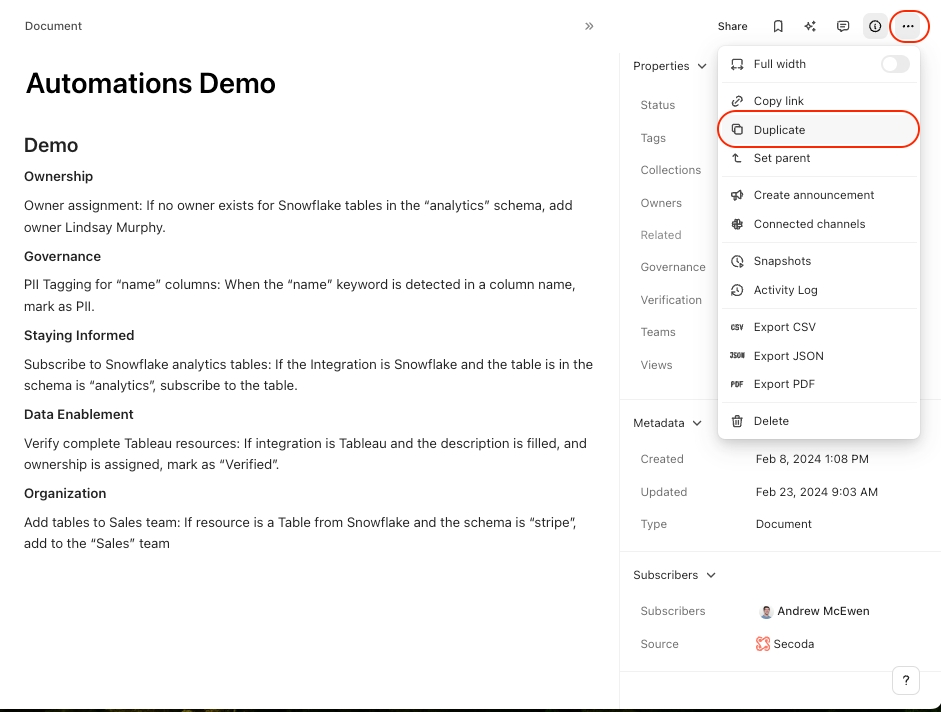Toggle the info panel icon
The image size is (941, 712).
pyautogui.click(x=875, y=27)
